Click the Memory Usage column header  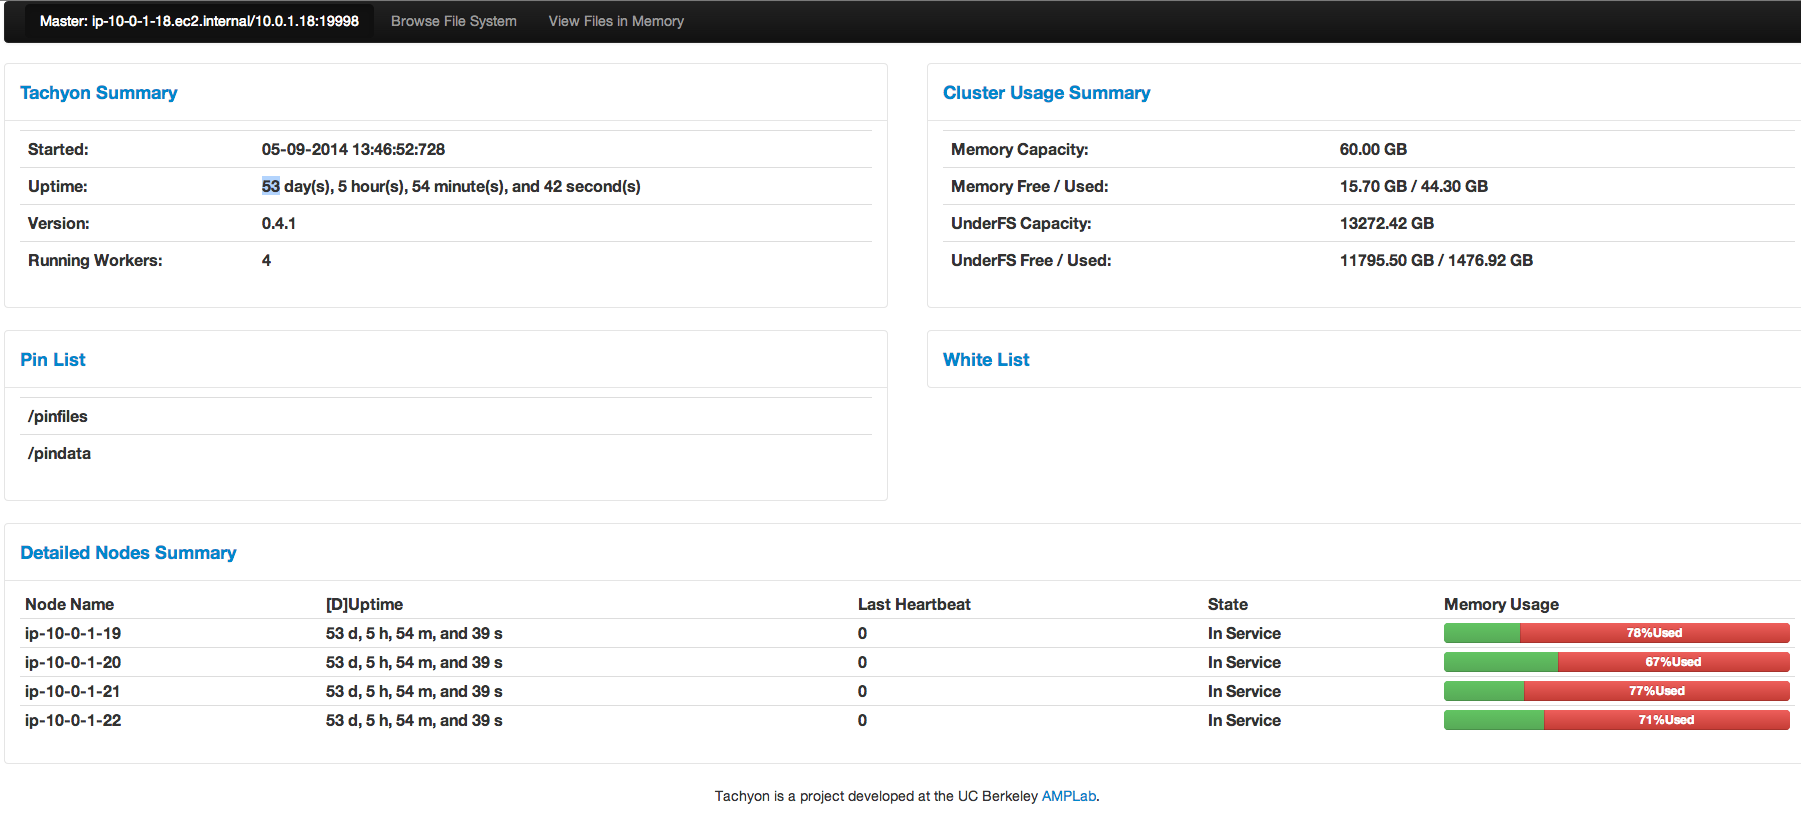[1501, 604]
